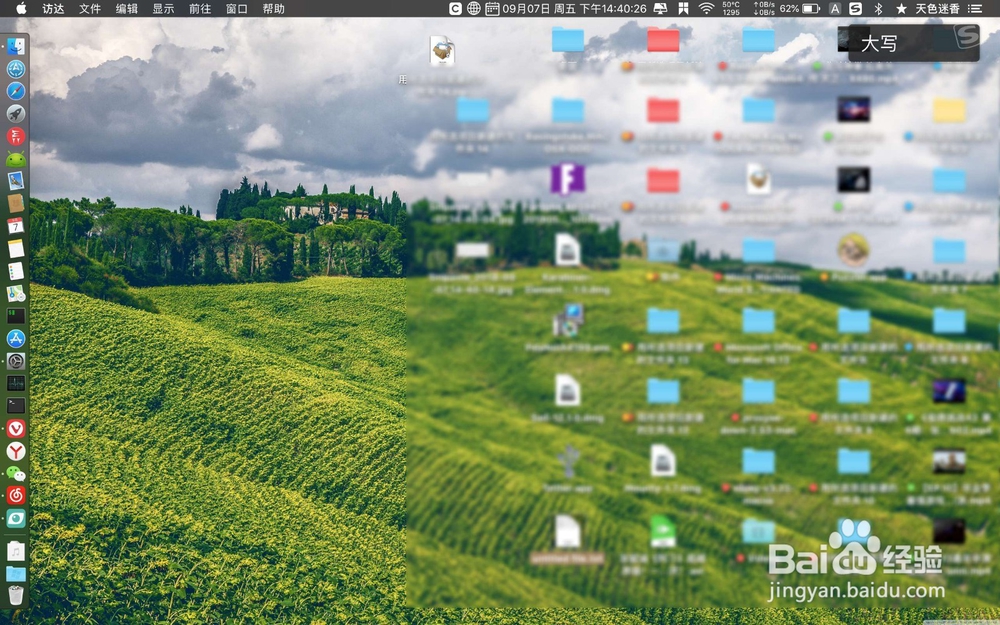Click the date and time display
The width and height of the screenshot is (1000, 625).
(x=574, y=8)
